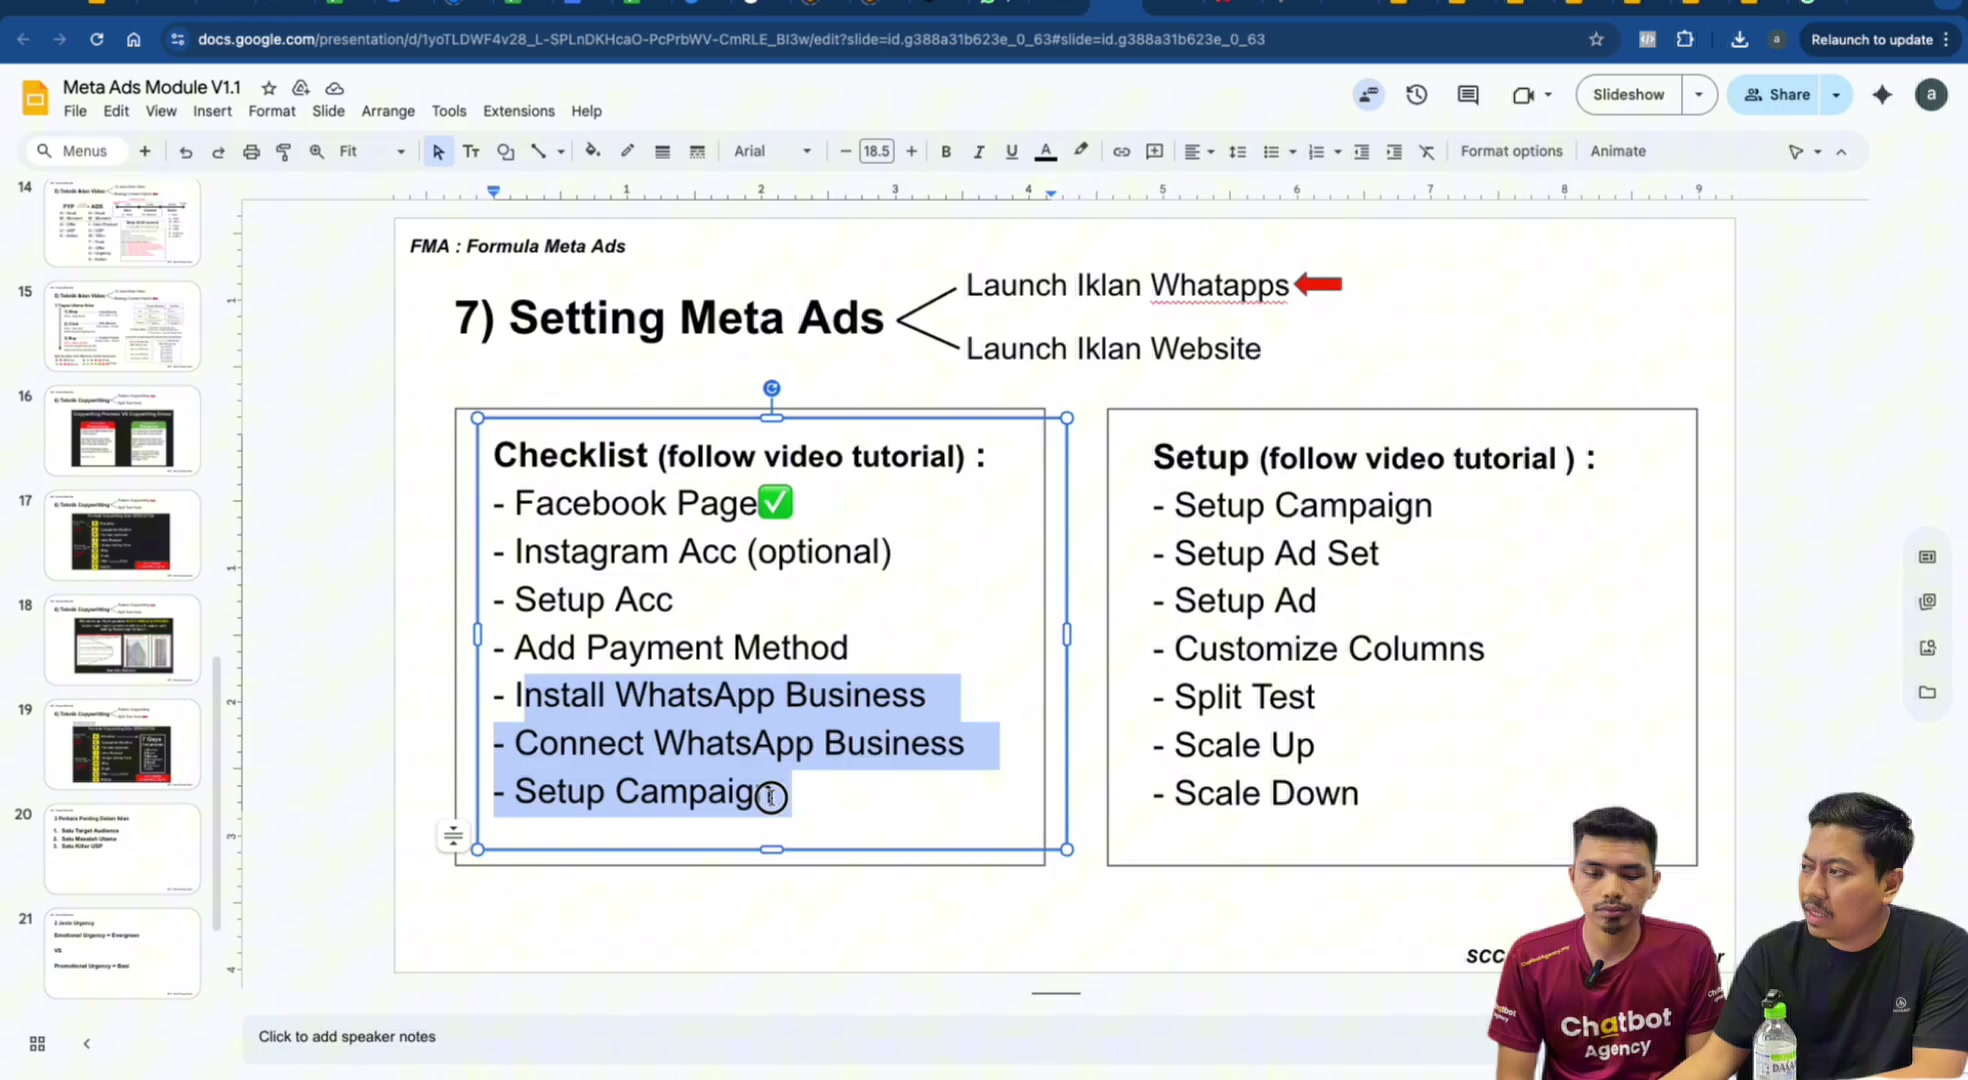Image resolution: width=1968 pixels, height=1080 pixels.
Task: Open the Border color pencil tool
Action: 627,152
